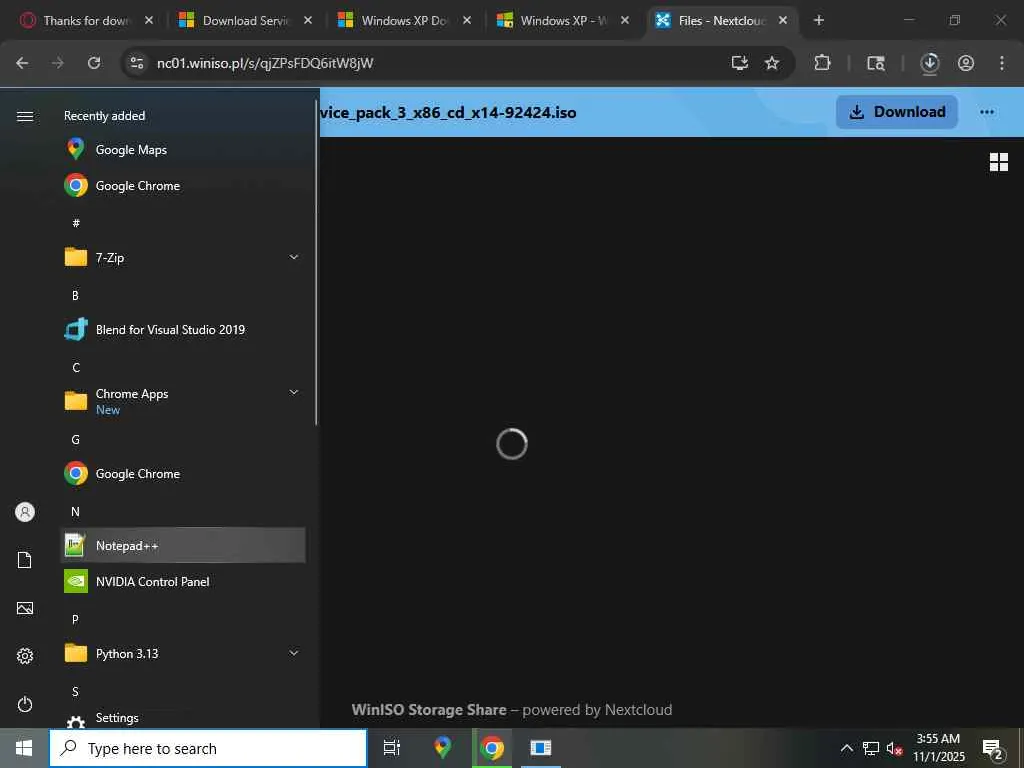Select the Files - Nextcloud tab
1024x768 pixels.
pos(722,20)
